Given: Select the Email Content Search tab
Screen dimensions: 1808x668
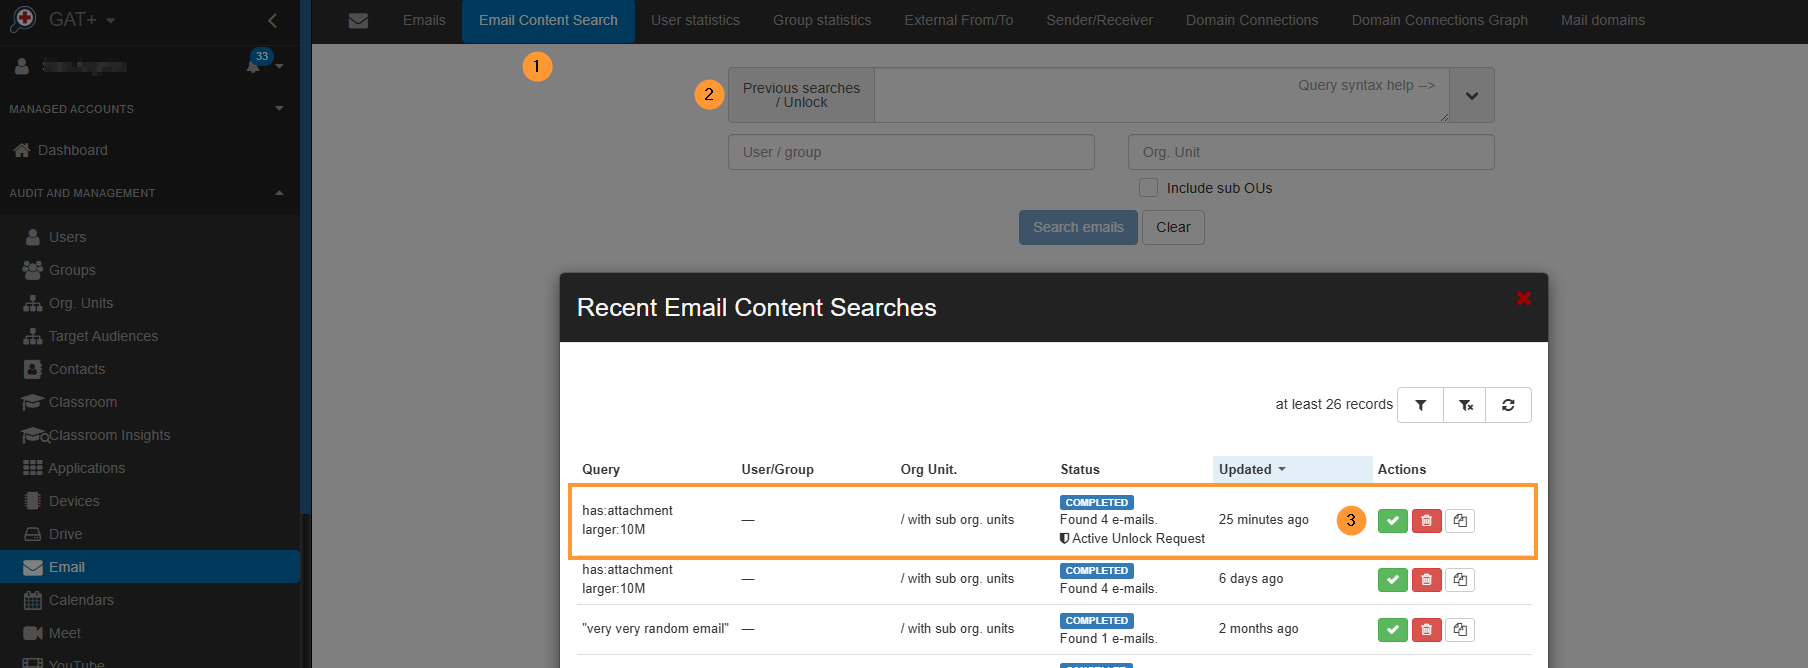Looking at the screenshot, I should pos(548,20).
